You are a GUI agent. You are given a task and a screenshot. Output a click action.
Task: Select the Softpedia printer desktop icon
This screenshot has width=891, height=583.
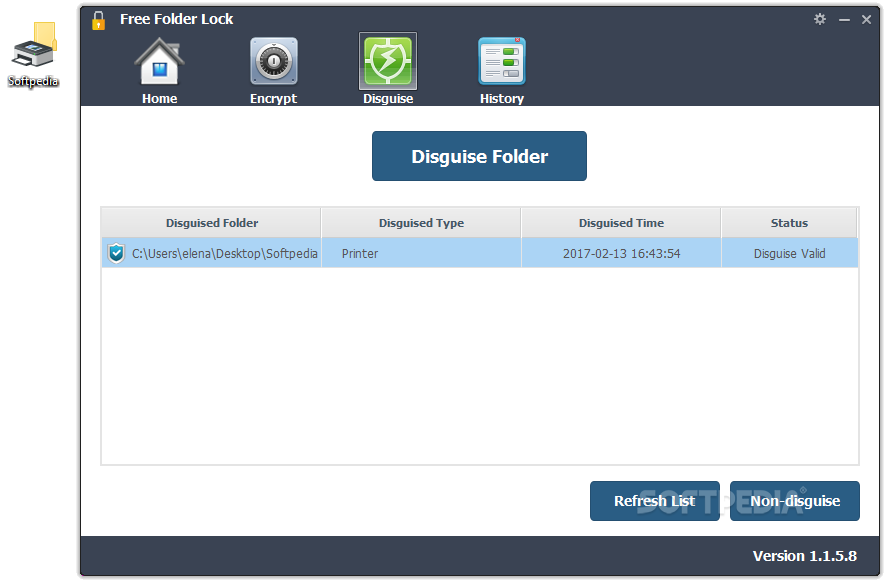[34, 55]
